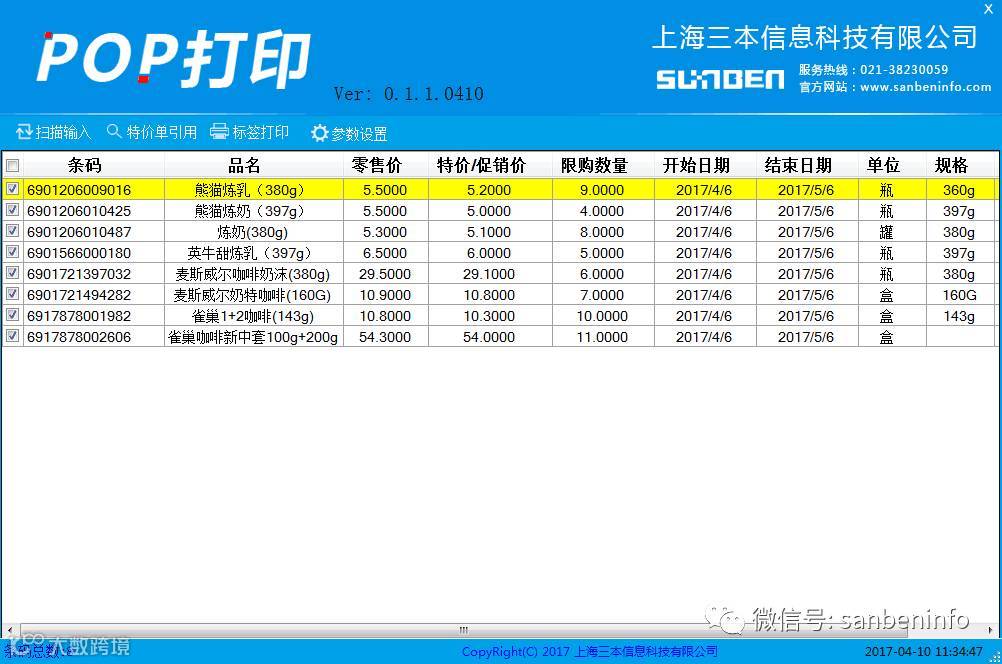Select barcode cell 6917878002606
The image size is (1002, 664).
click(x=94, y=337)
